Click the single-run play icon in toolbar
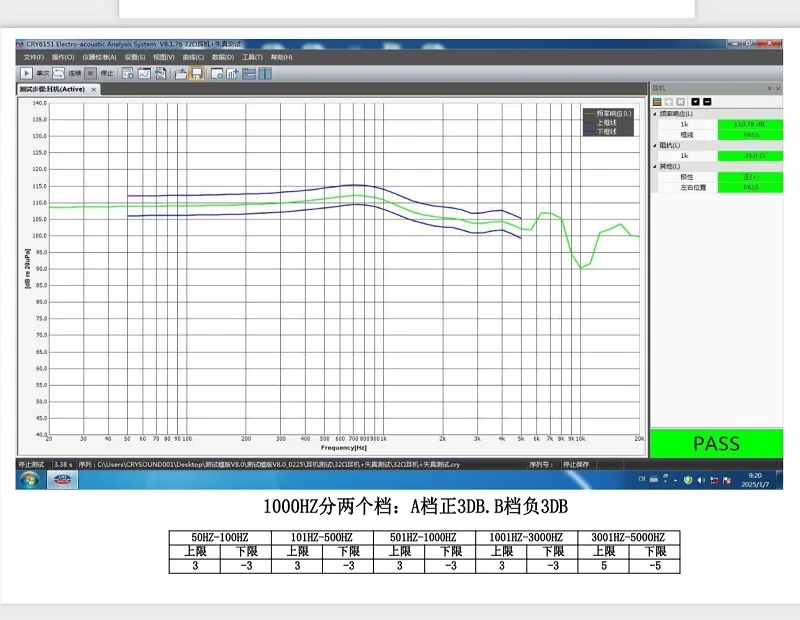This screenshot has width=800, height=620. pos(27,73)
